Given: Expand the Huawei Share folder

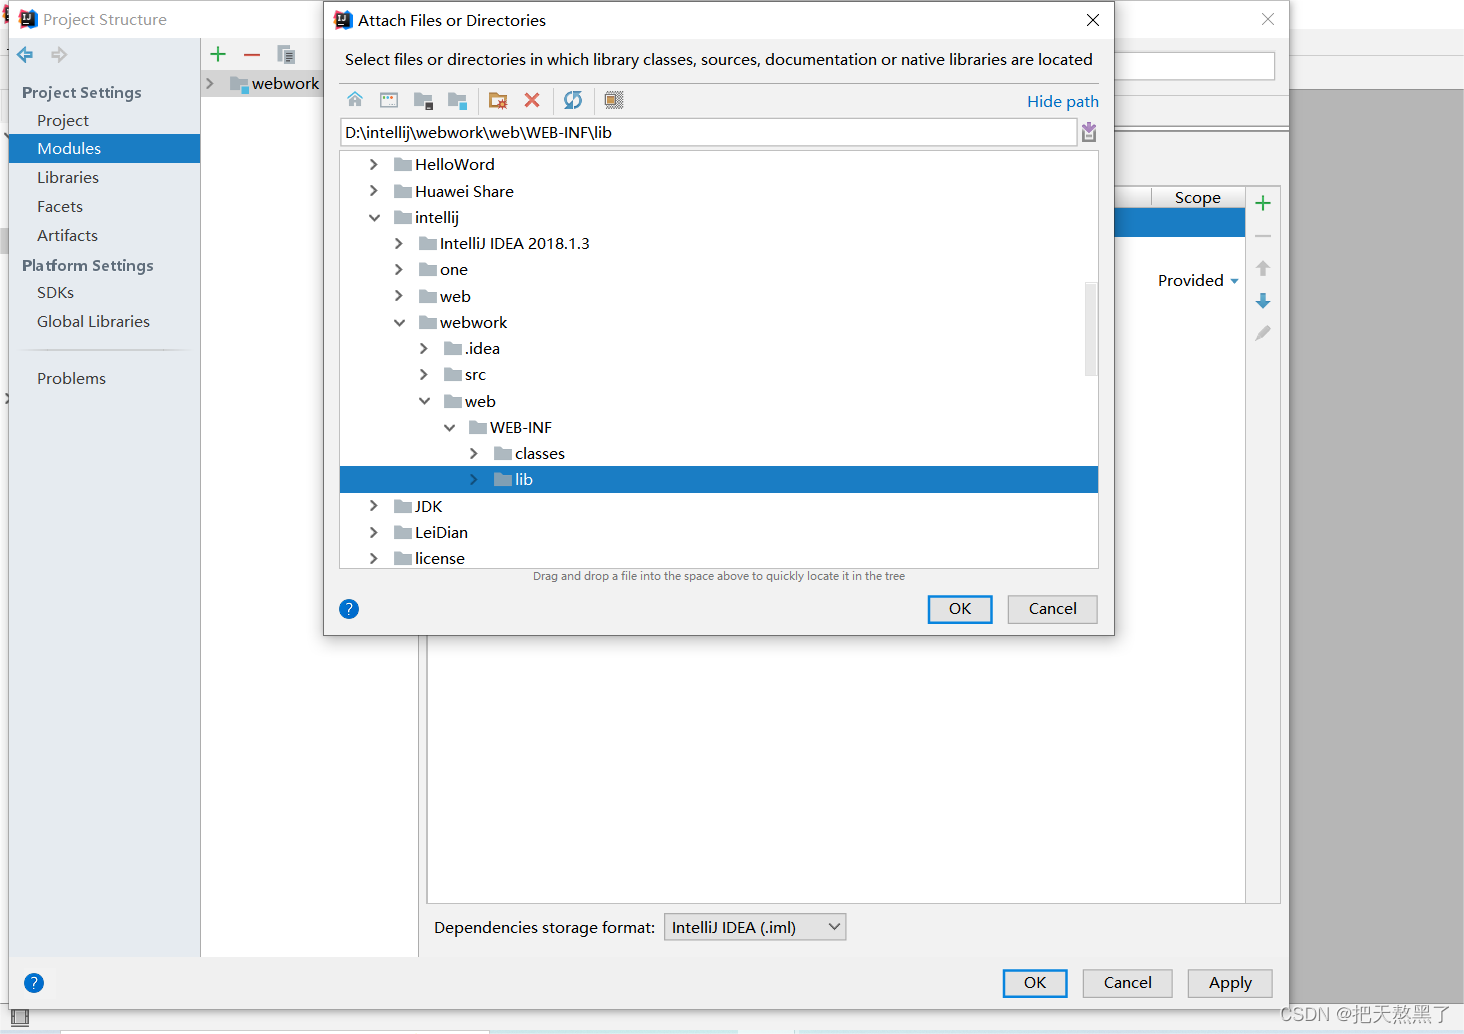Looking at the screenshot, I should point(374,191).
